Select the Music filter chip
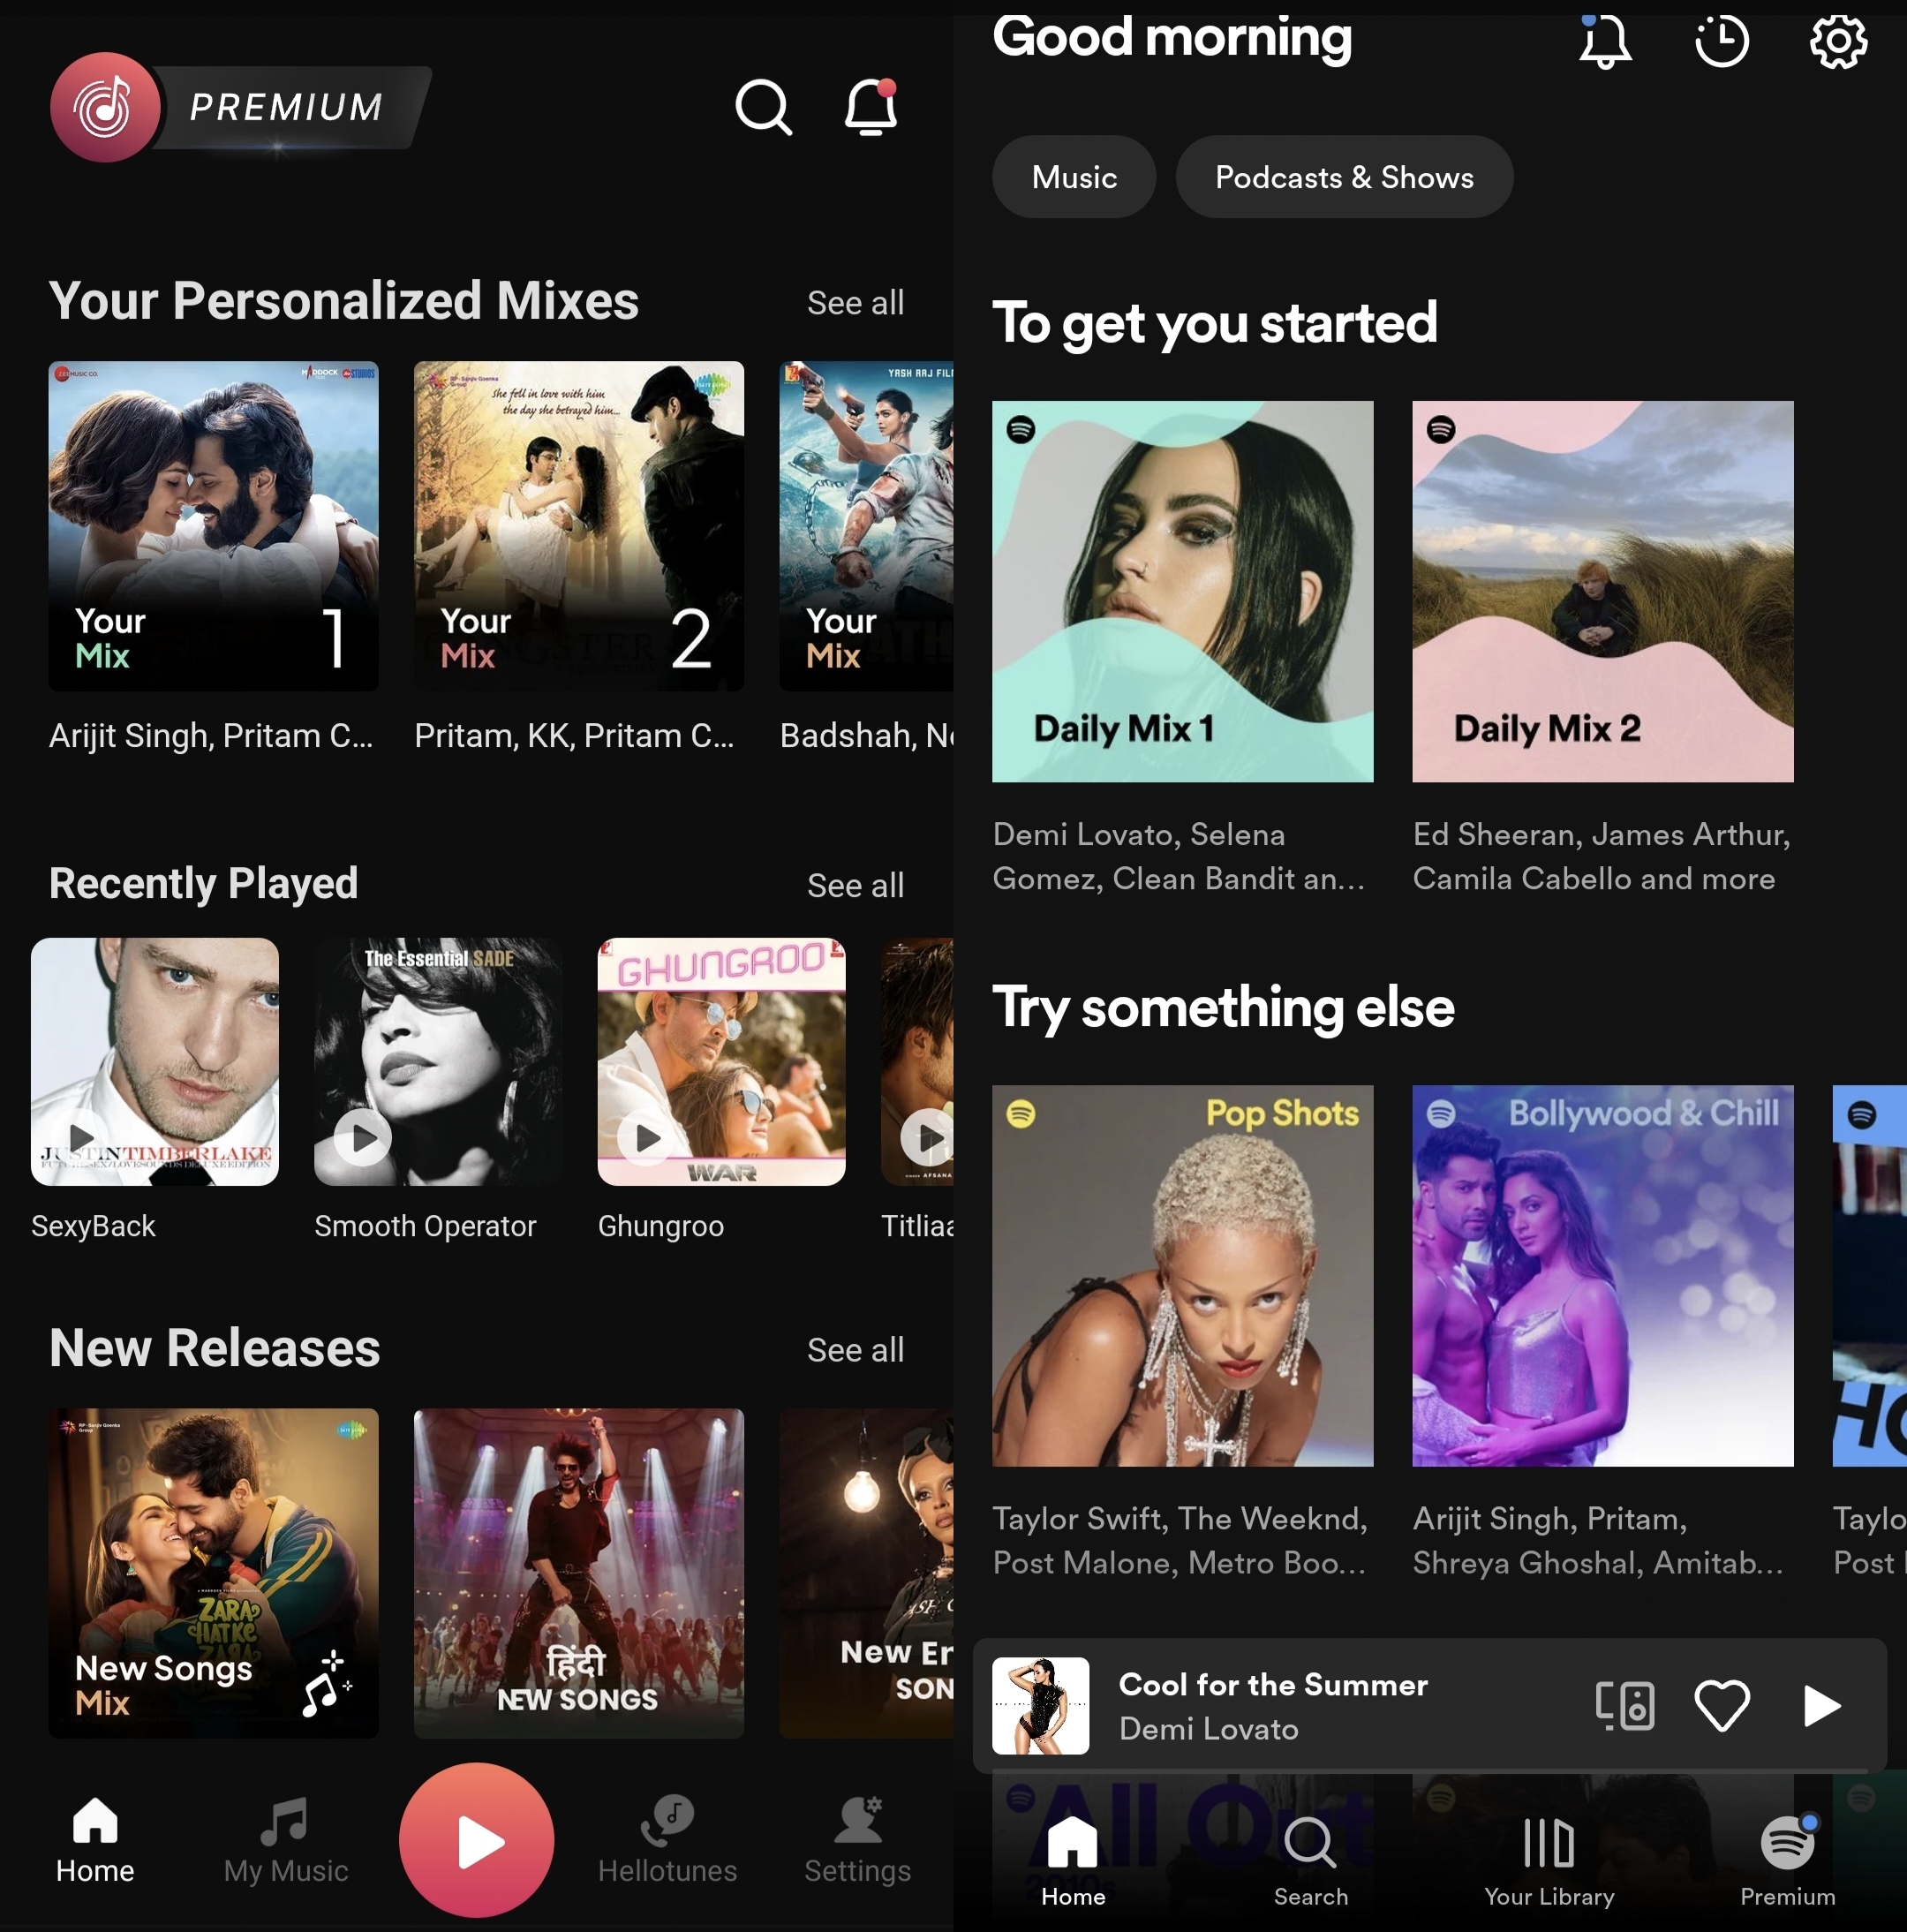Image resolution: width=1907 pixels, height=1932 pixels. click(x=1073, y=177)
